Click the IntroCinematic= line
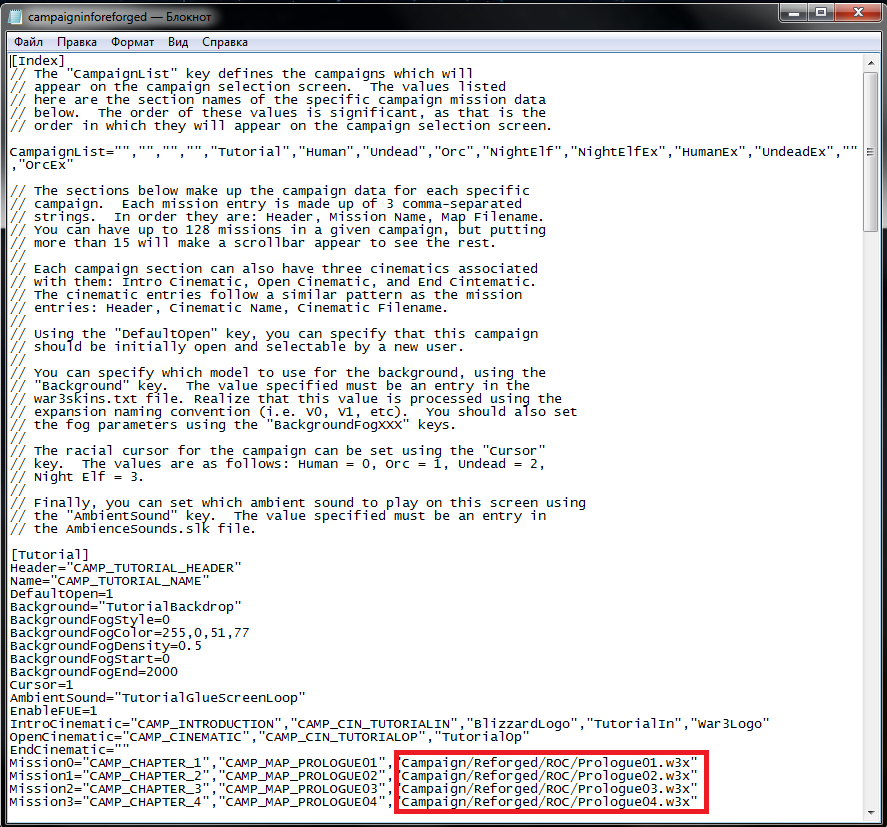This screenshot has width=887, height=827. point(390,724)
